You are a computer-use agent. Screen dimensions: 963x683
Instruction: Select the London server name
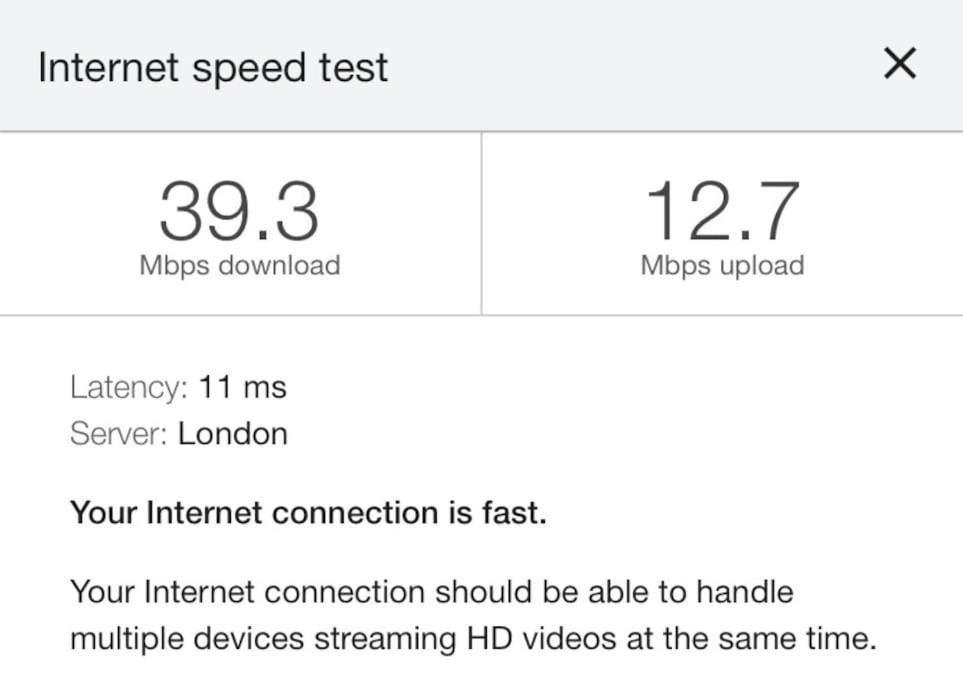pos(232,434)
